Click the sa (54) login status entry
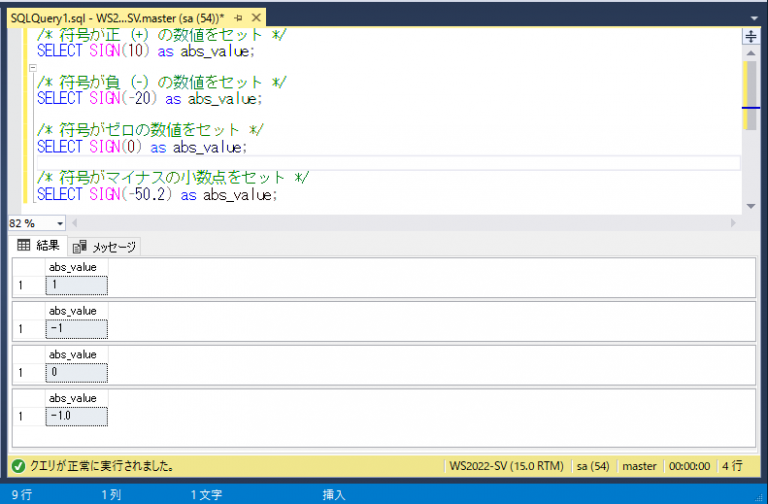The image size is (768, 504). point(593,466)
